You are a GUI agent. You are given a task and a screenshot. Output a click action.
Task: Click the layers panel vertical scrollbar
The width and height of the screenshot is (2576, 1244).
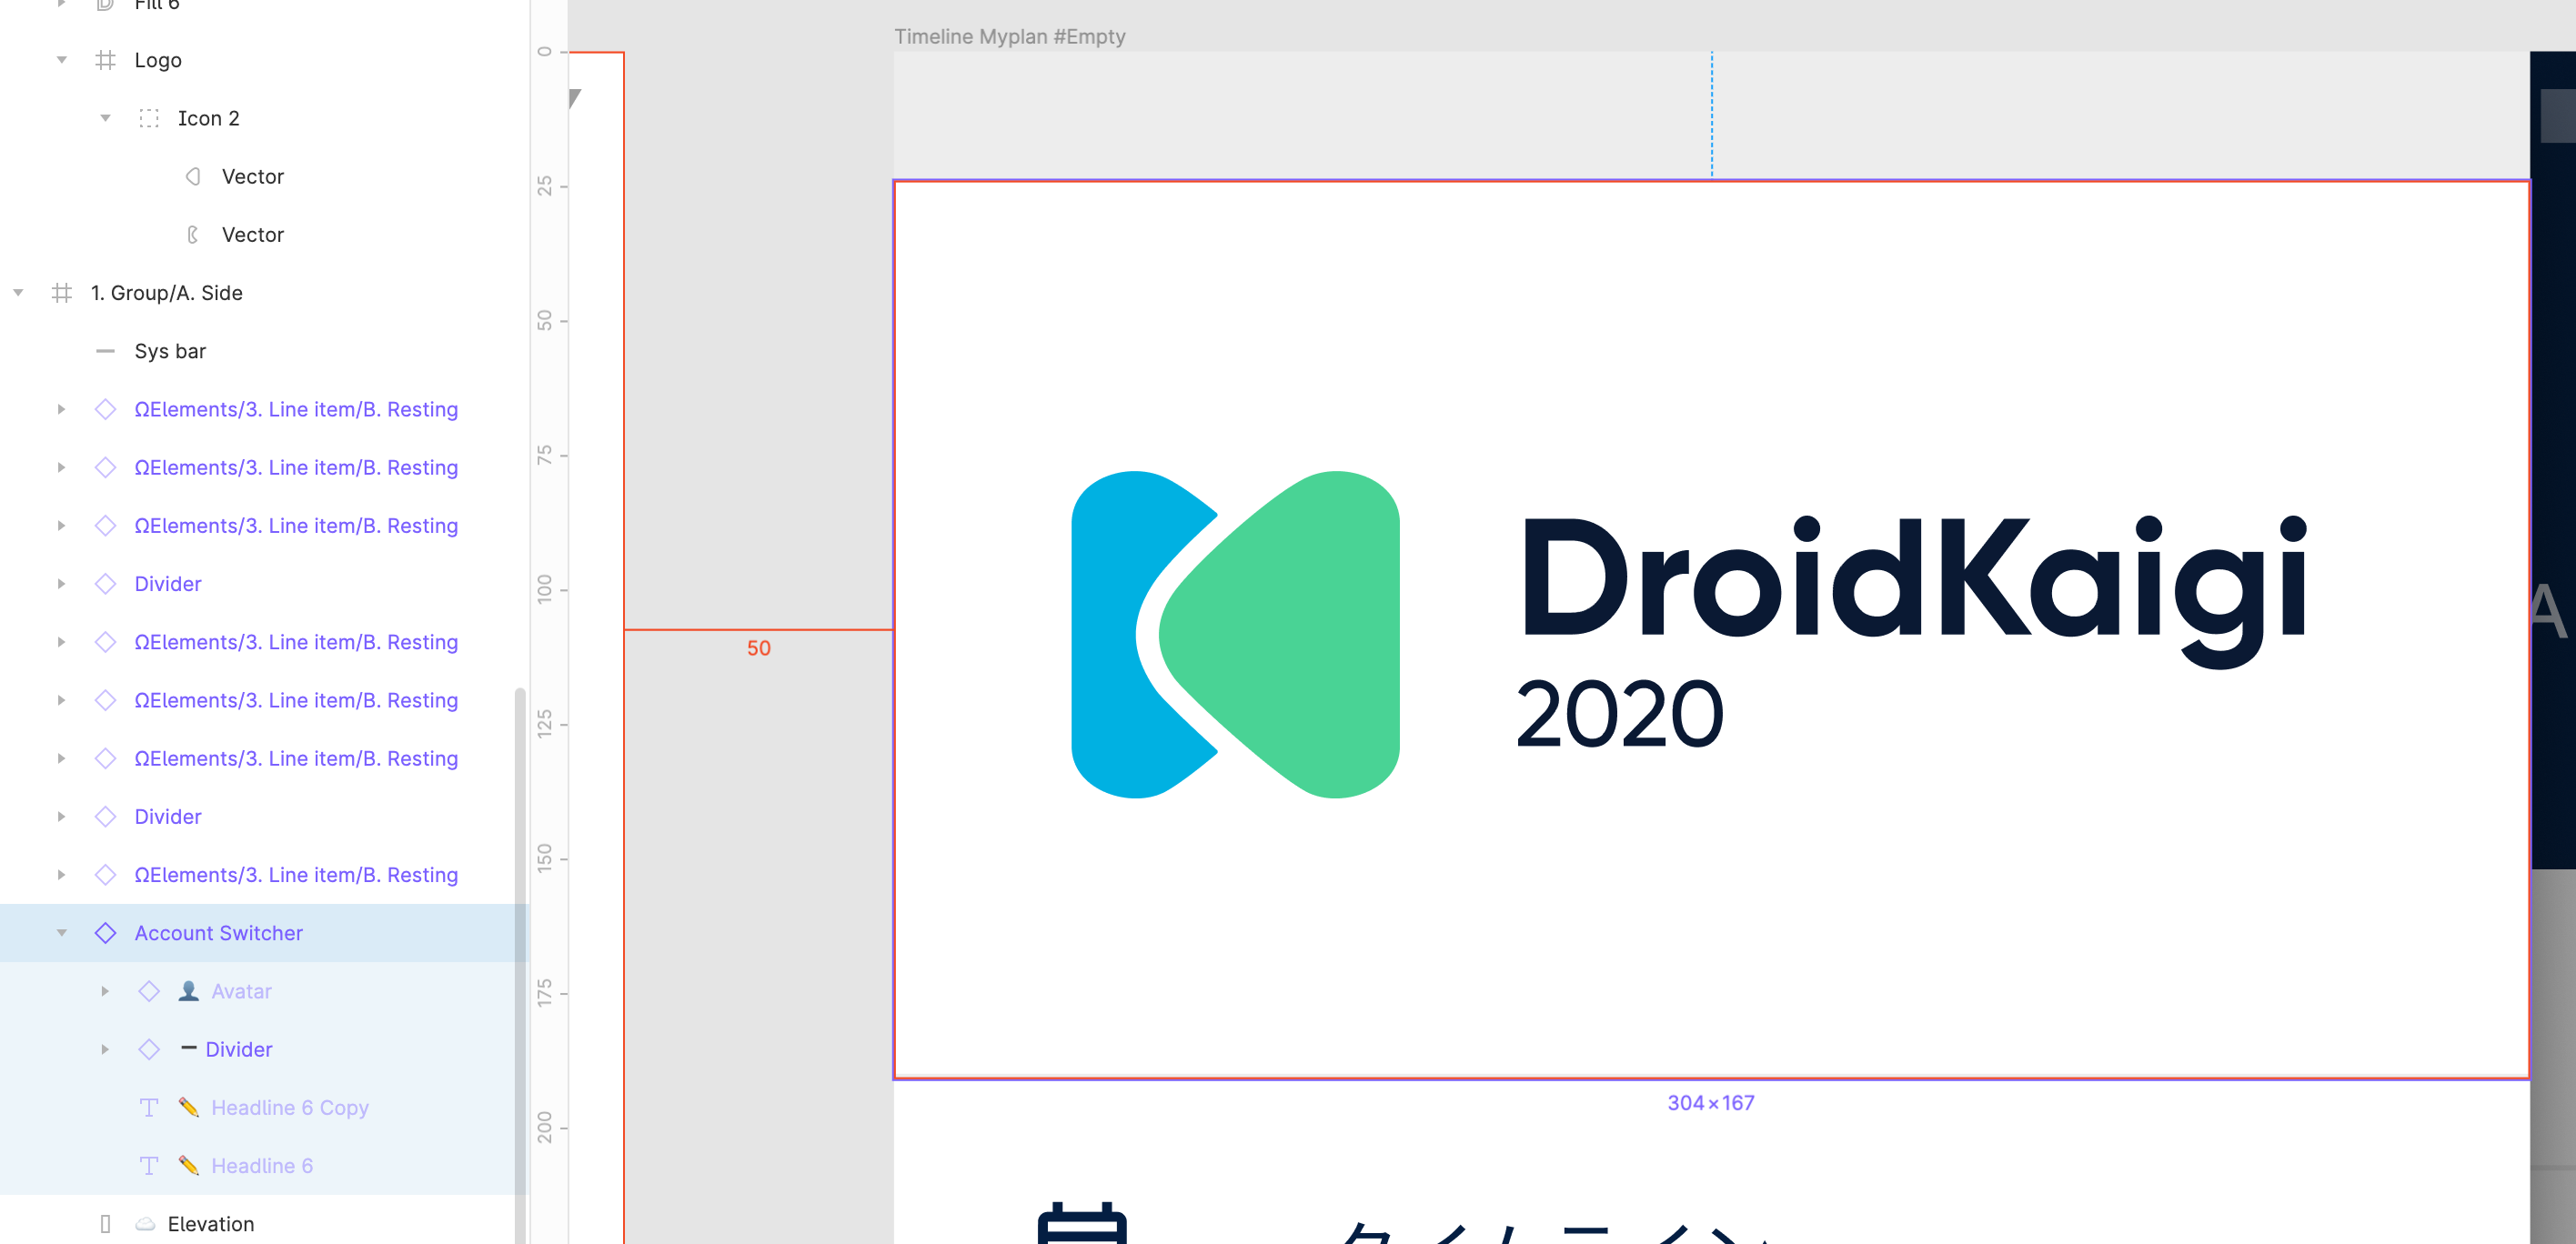tap(520, 965)
